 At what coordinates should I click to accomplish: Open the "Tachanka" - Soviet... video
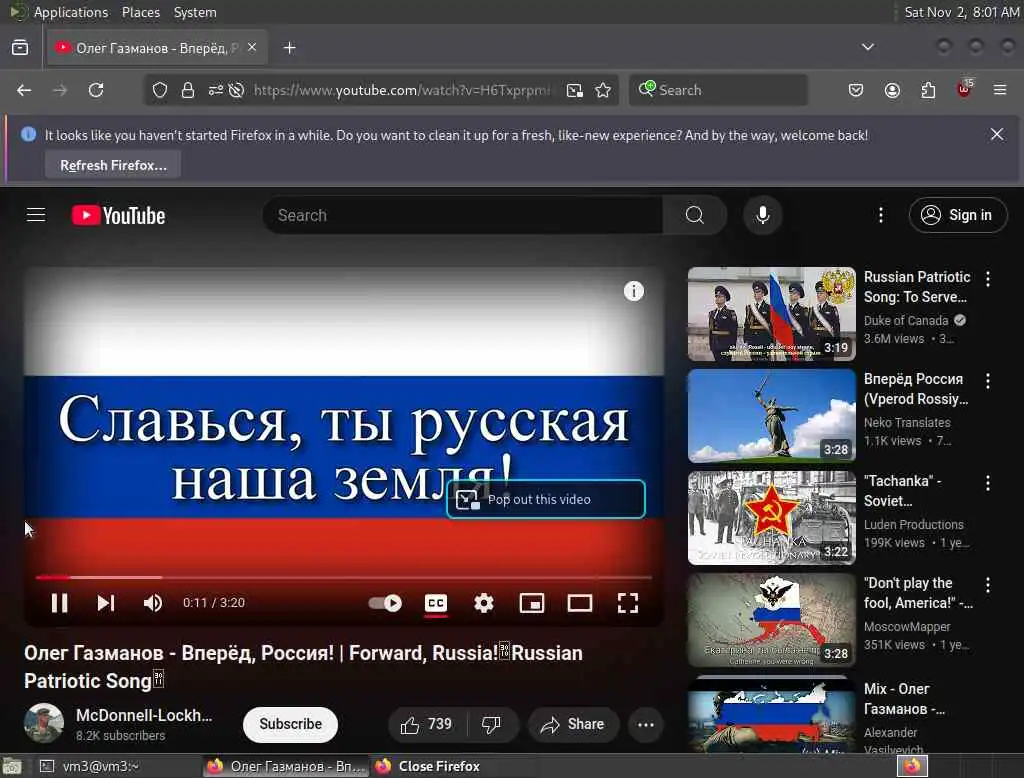pos(771,517)
